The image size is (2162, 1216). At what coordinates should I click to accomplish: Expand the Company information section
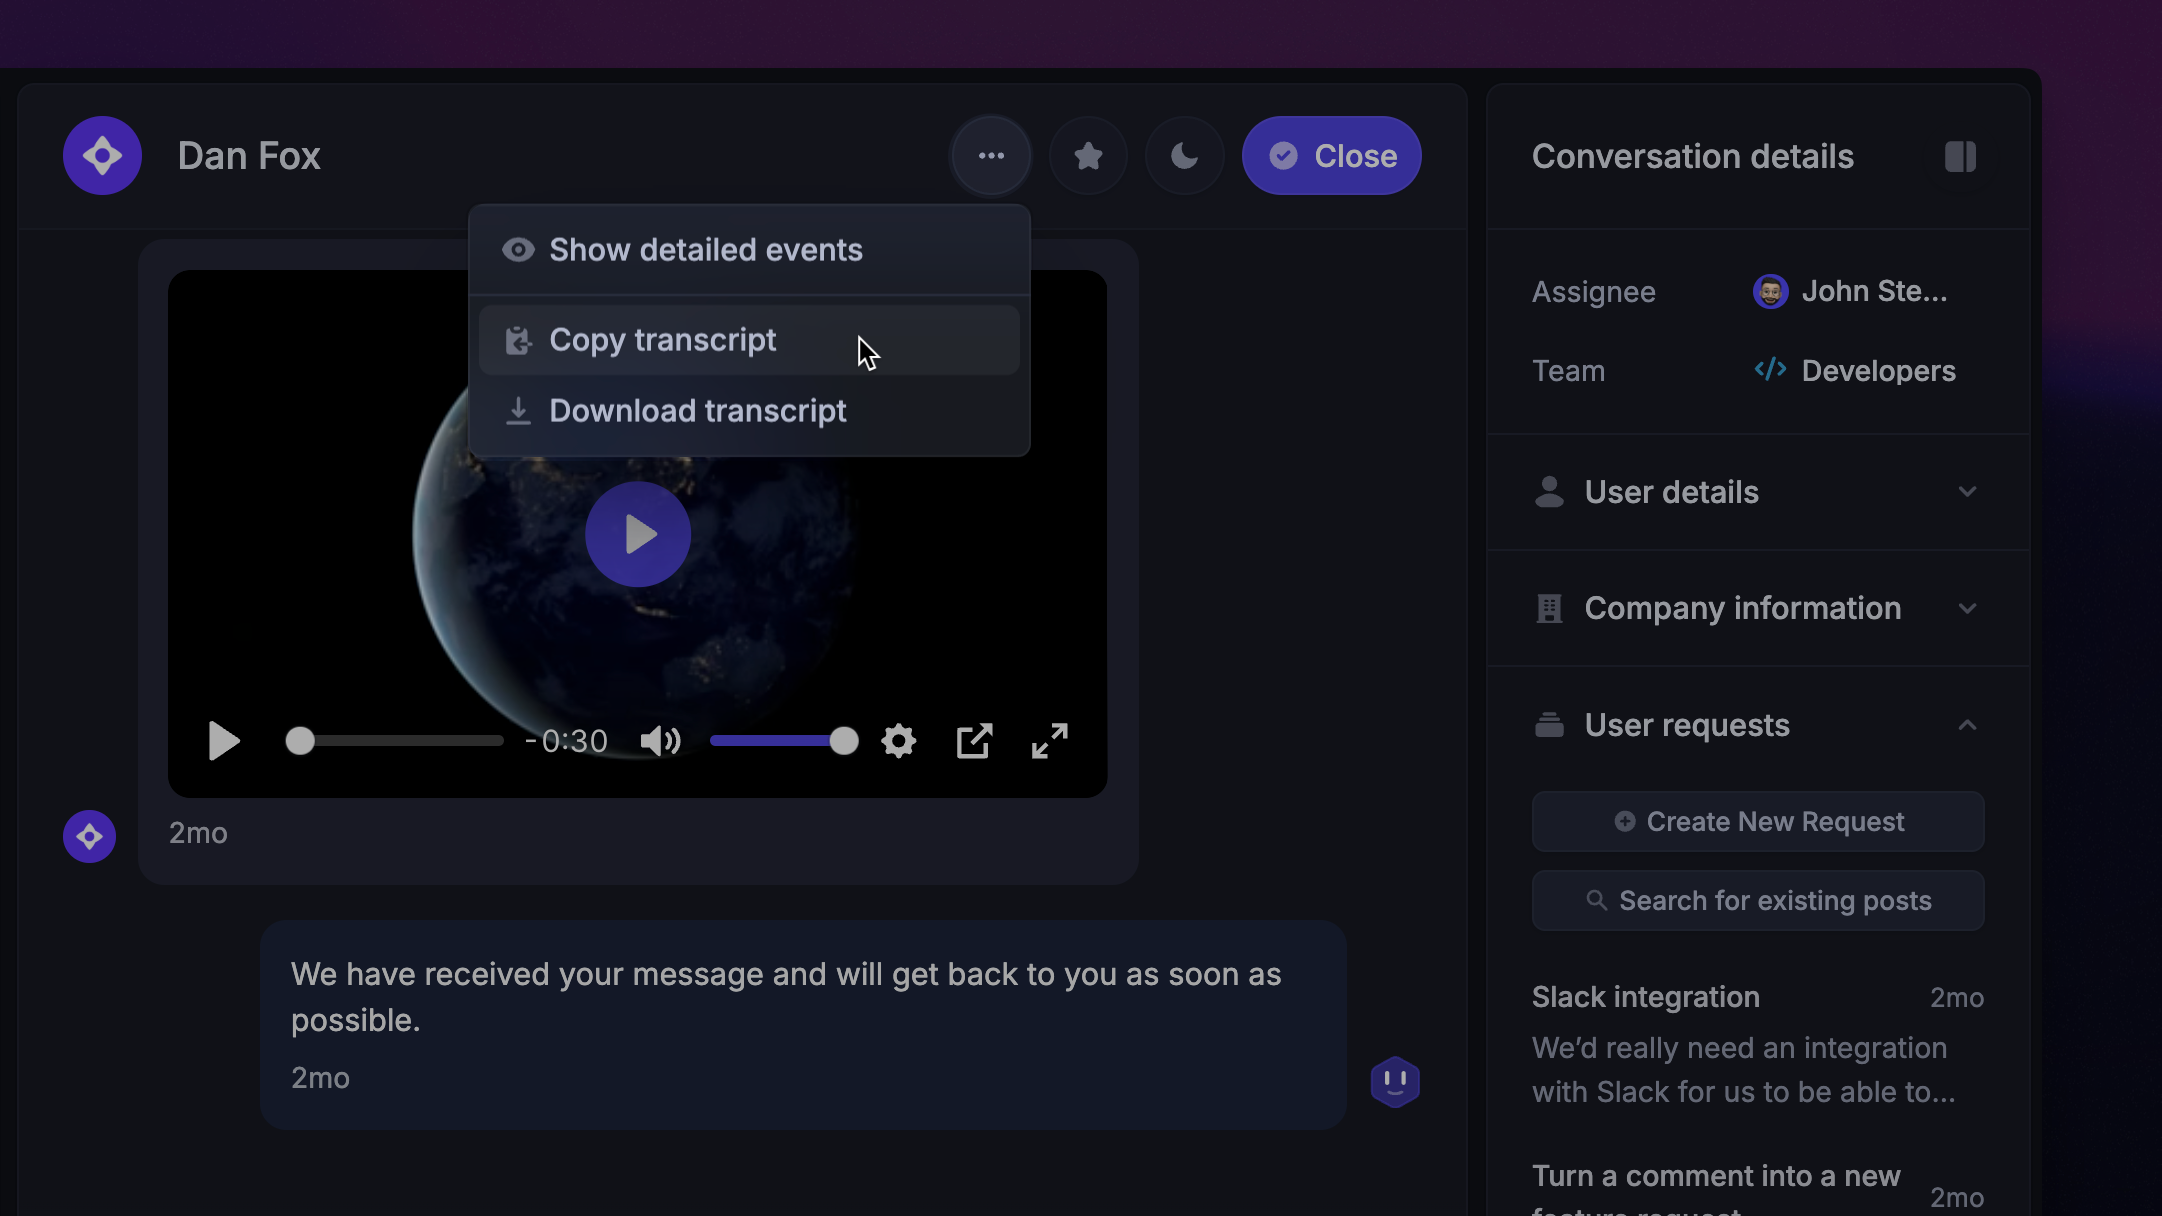click(x=1757, y=608)
